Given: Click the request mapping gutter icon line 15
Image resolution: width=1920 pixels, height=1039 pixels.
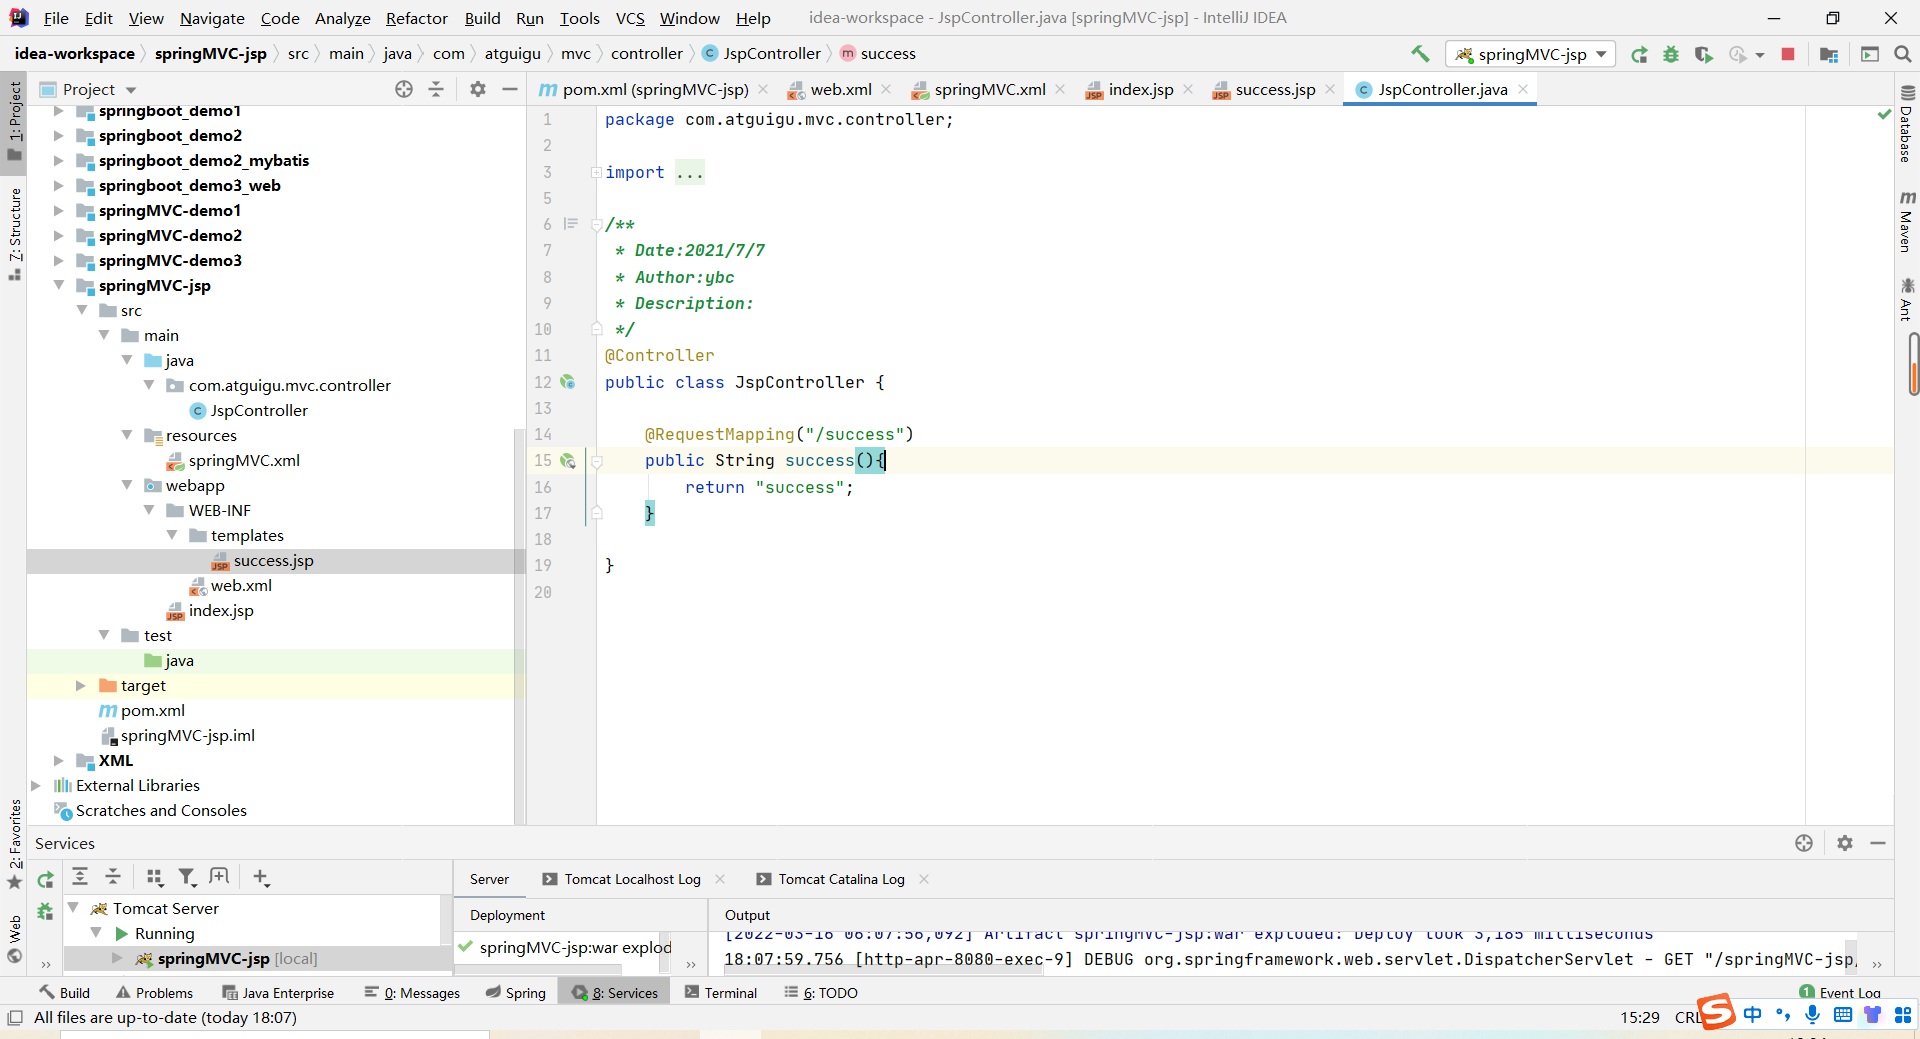Looking at the screenshot, I should [568, 461].
